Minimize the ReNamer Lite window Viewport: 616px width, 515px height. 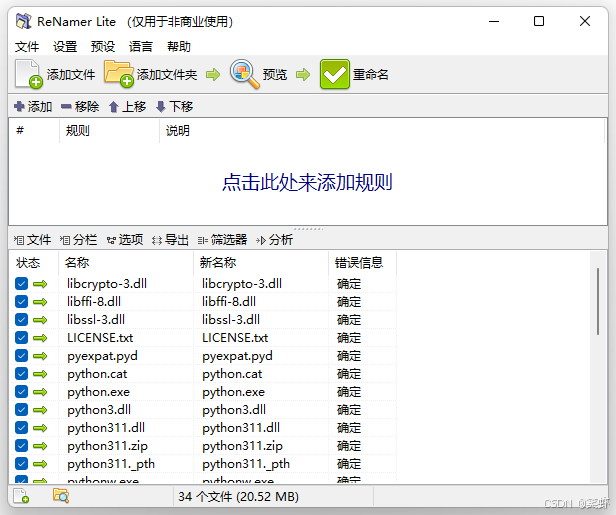(494, 21)
